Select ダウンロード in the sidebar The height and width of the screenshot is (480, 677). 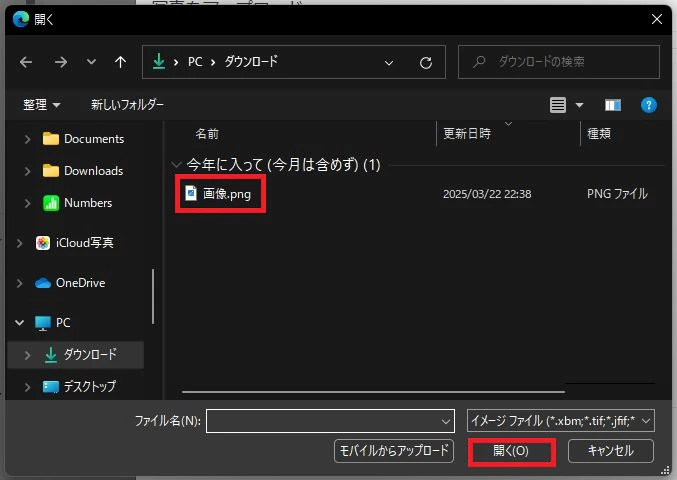(90, 354)
